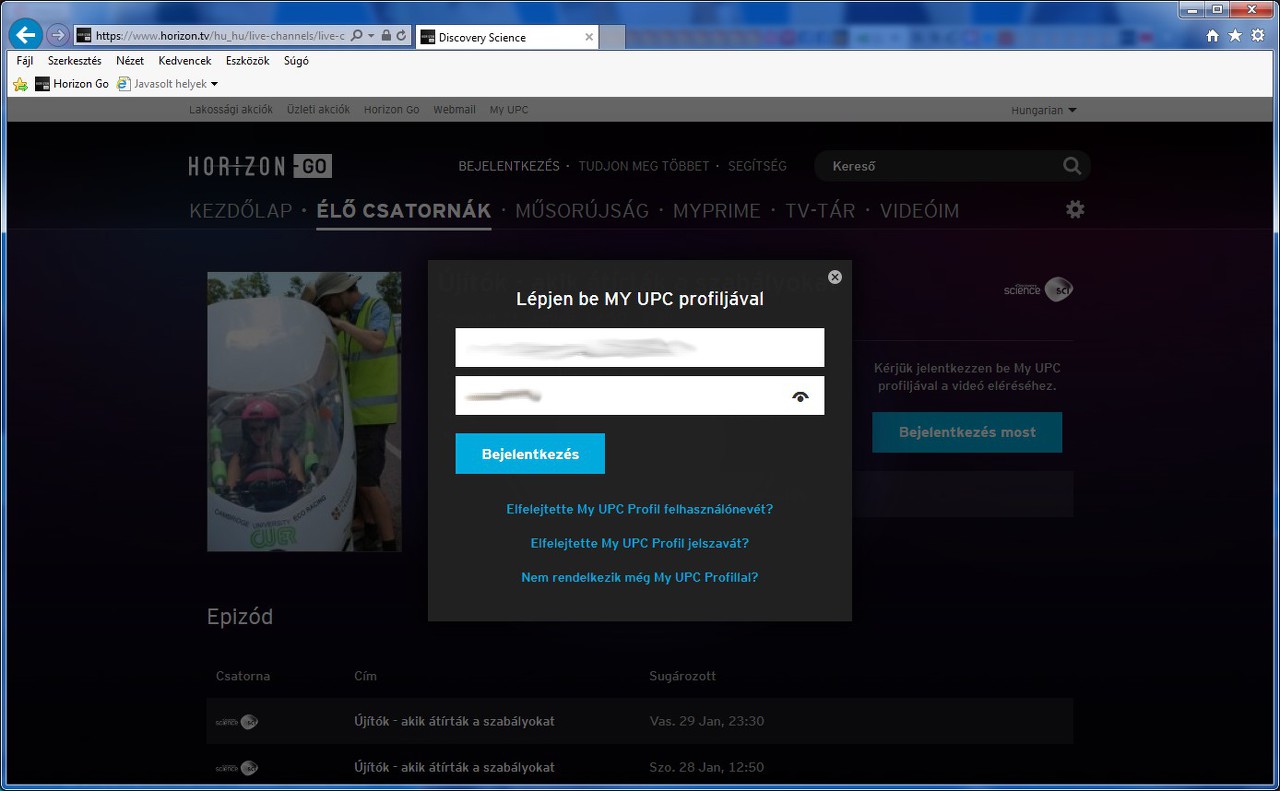The height and width of the screenshot is (791, 1280).
Task: Open the Szerkesztés menu
Action: [x=75, y=61]
